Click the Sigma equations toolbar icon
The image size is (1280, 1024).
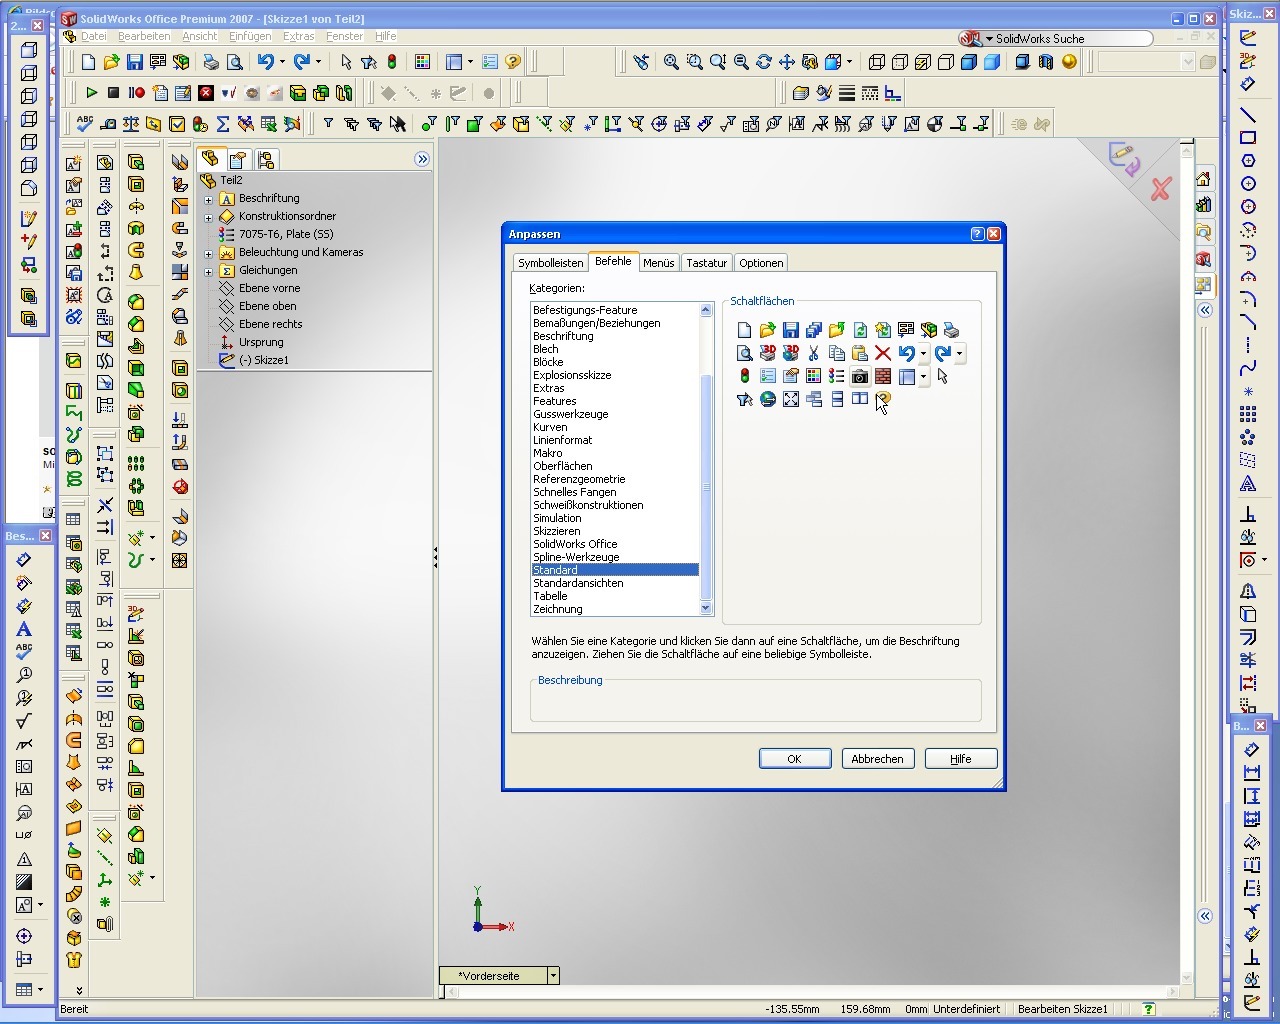coord(223,124)
